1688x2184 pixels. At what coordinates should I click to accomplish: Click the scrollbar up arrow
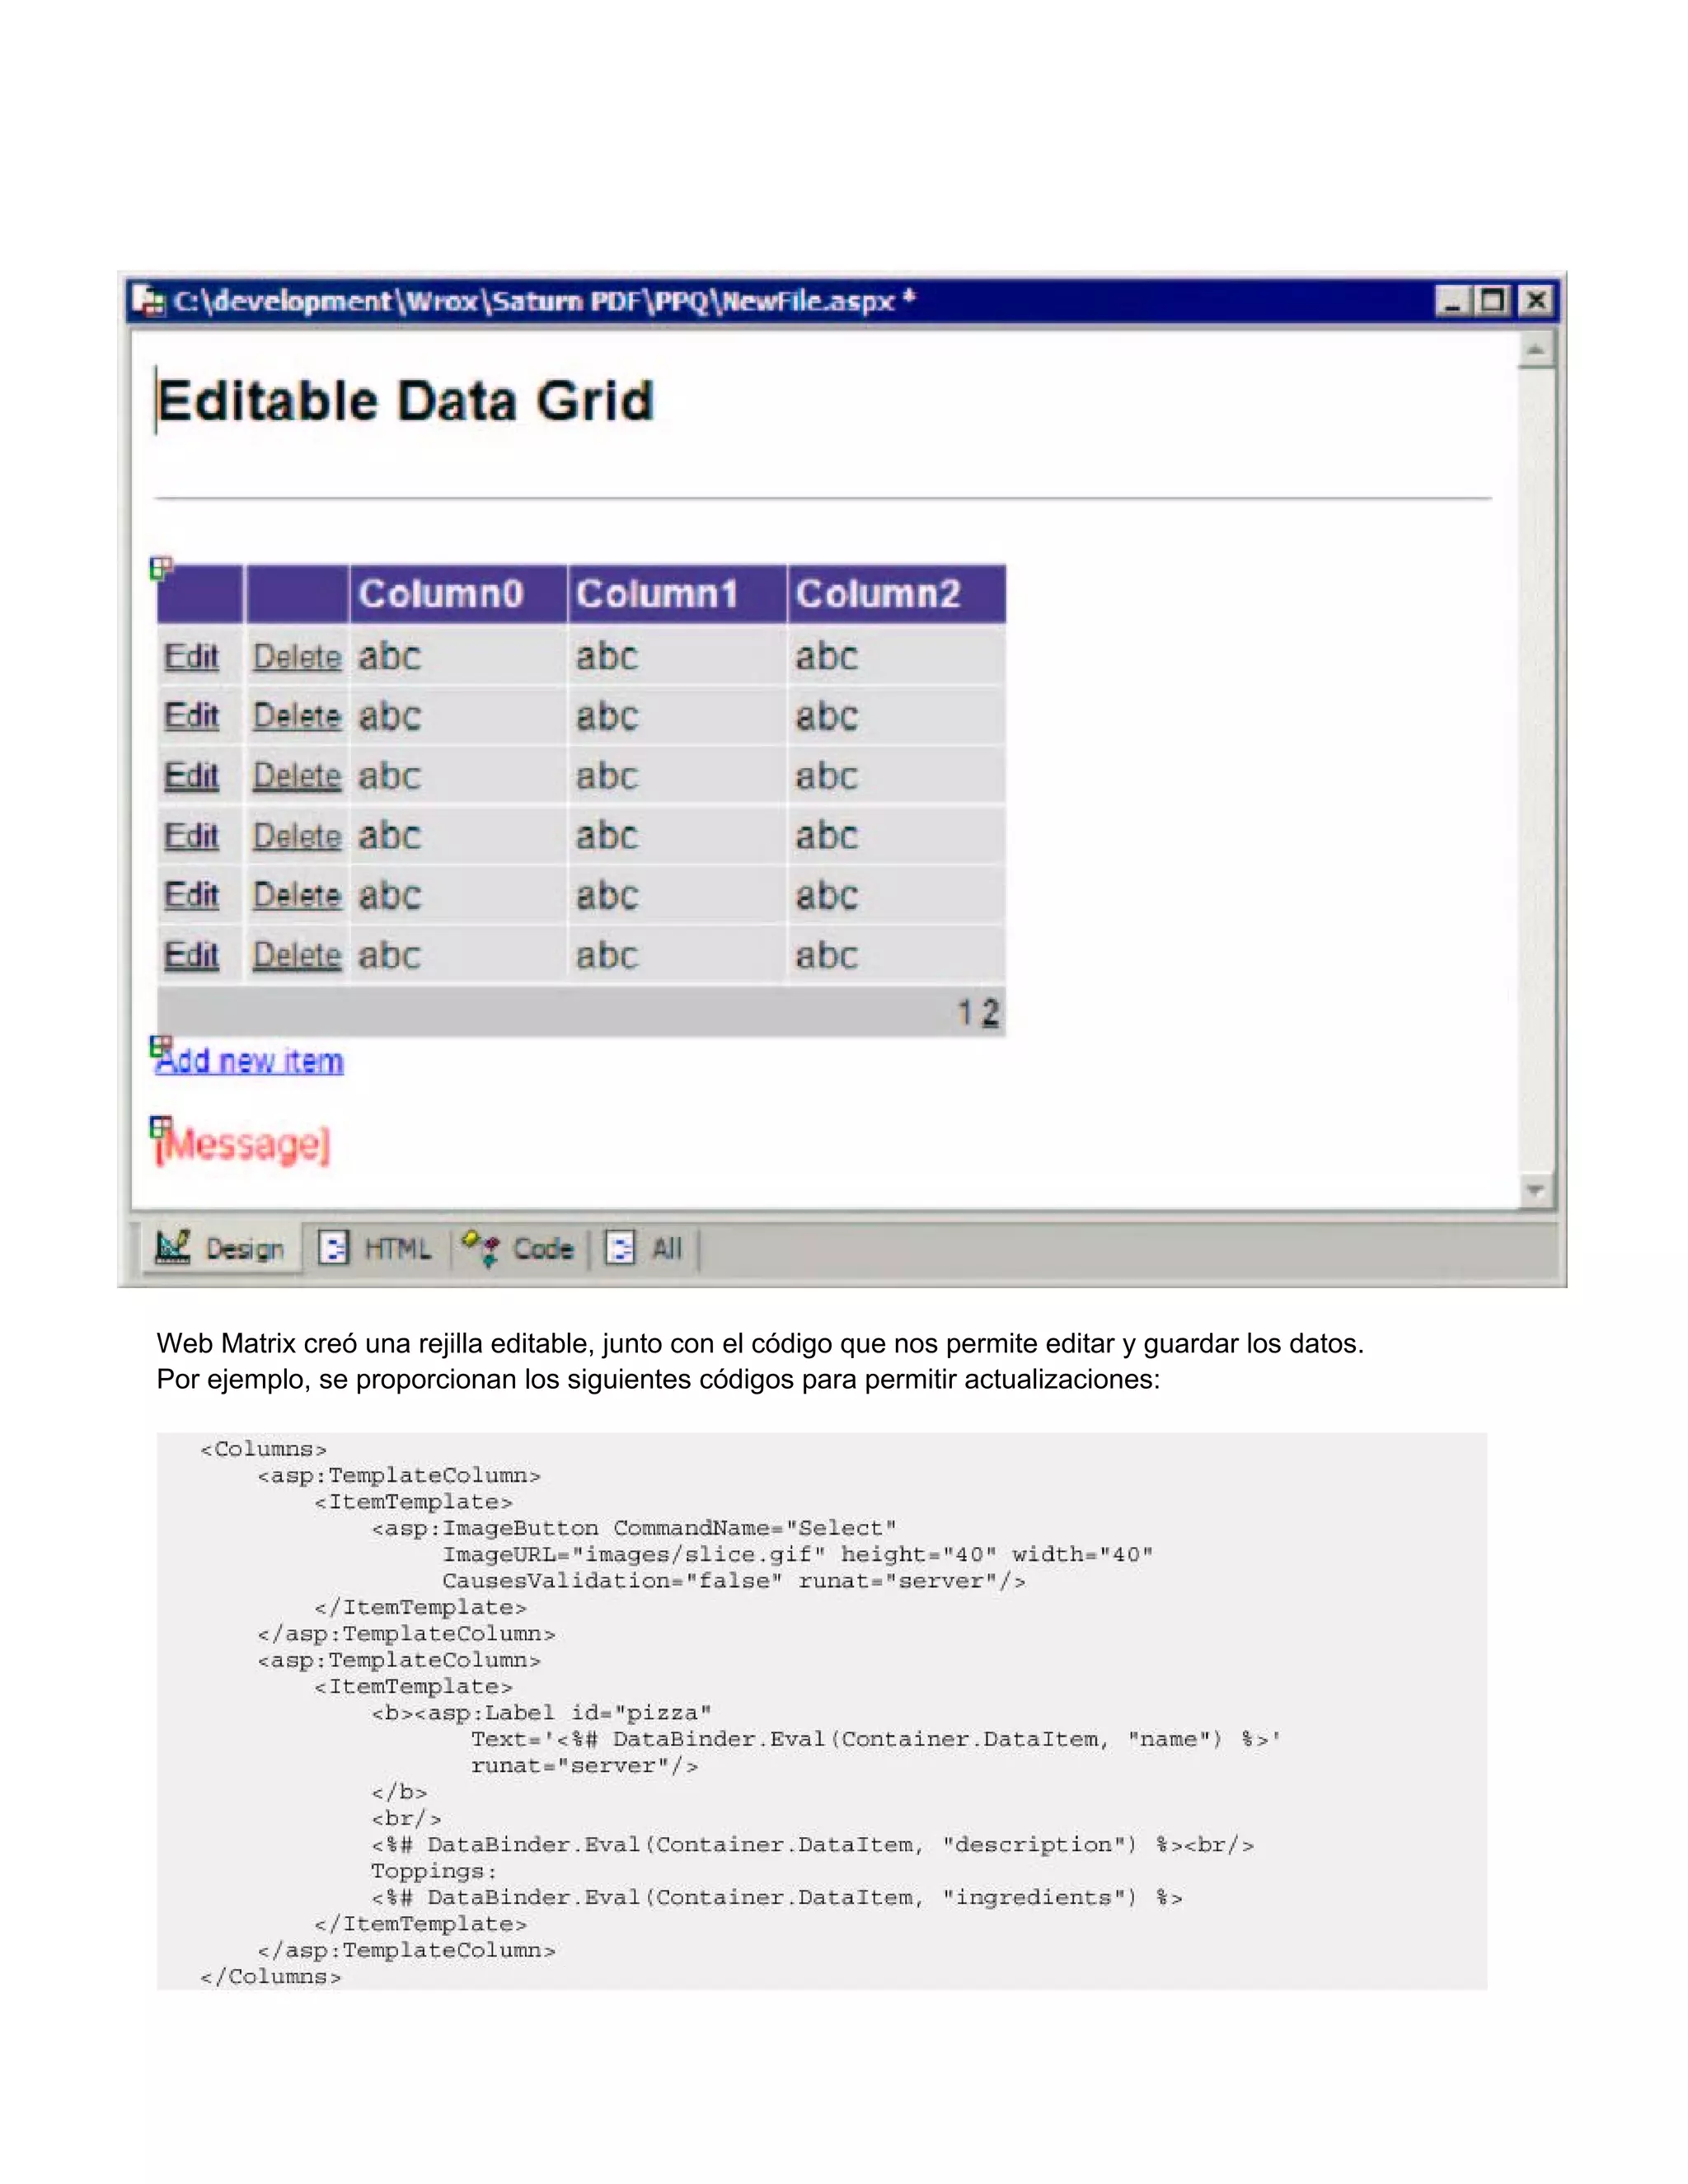pyautogui.click(x=1536, y=350)
